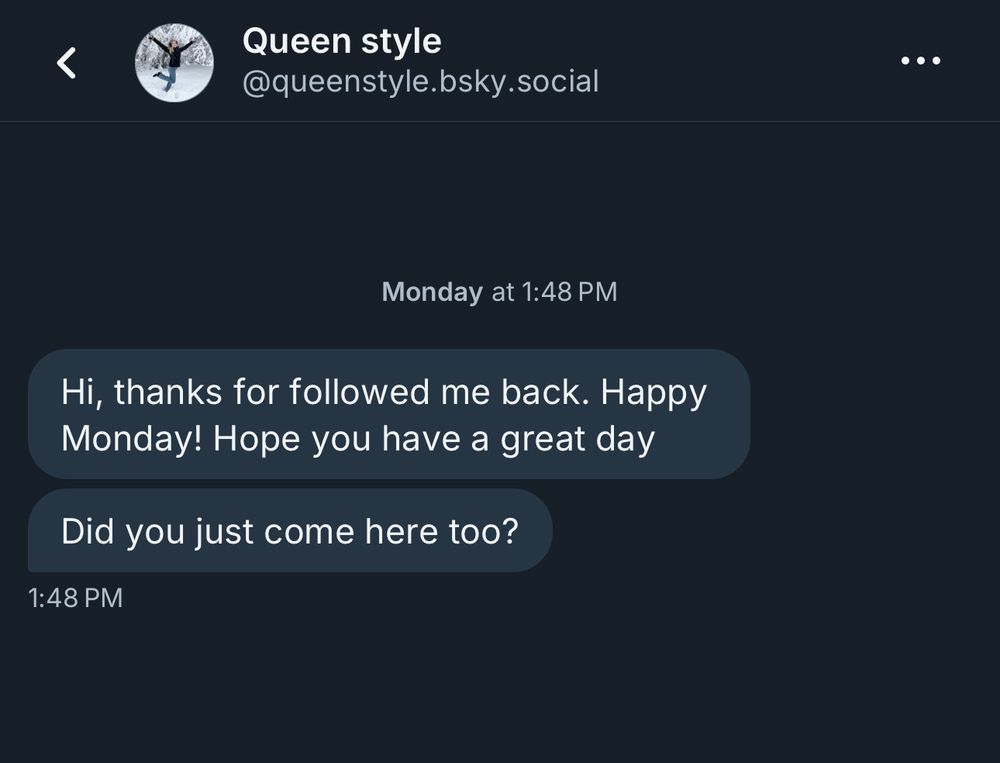Click the word "Hi" starting the first message
The image size is (1000, 763).
point(76,392)
